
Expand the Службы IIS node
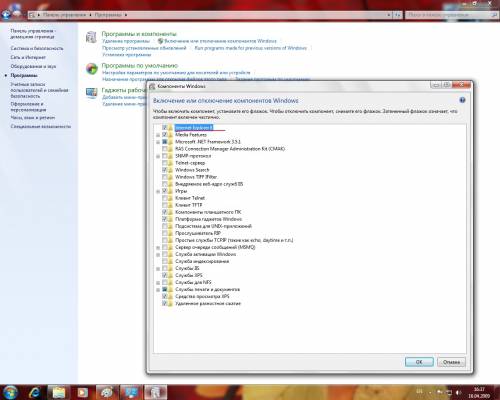click(x=158, y=269)
